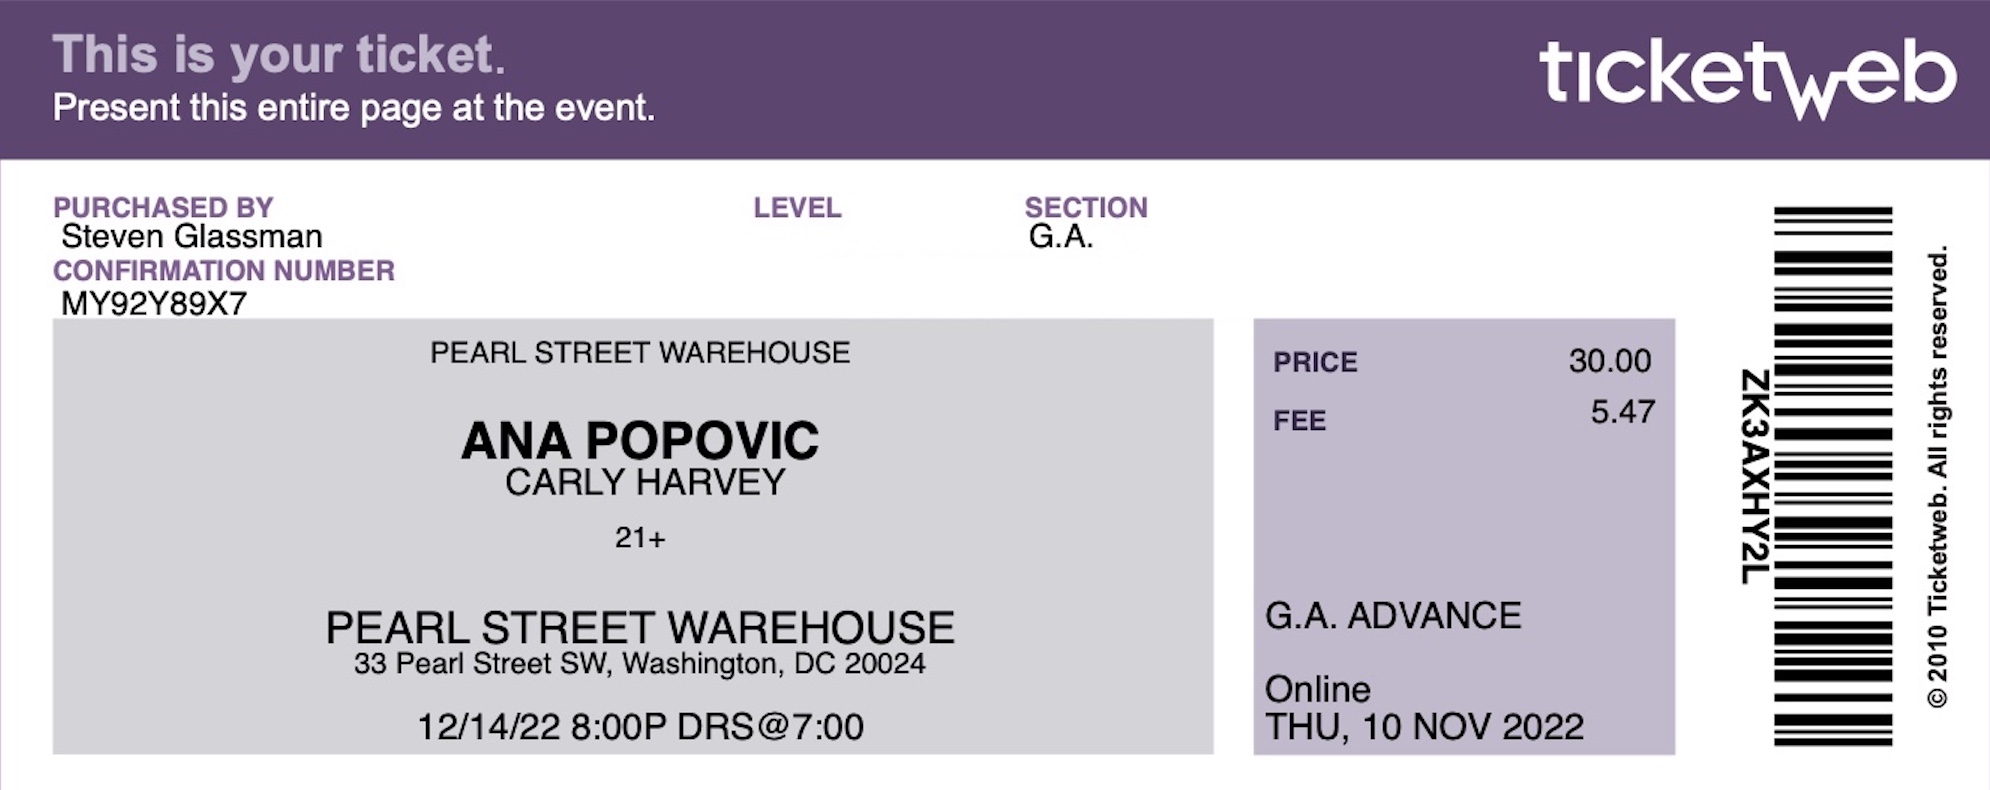This screenshot has width=1990, height=790.
Task: Select the purchaser name Steven Glassman
Action: point(192,236)
